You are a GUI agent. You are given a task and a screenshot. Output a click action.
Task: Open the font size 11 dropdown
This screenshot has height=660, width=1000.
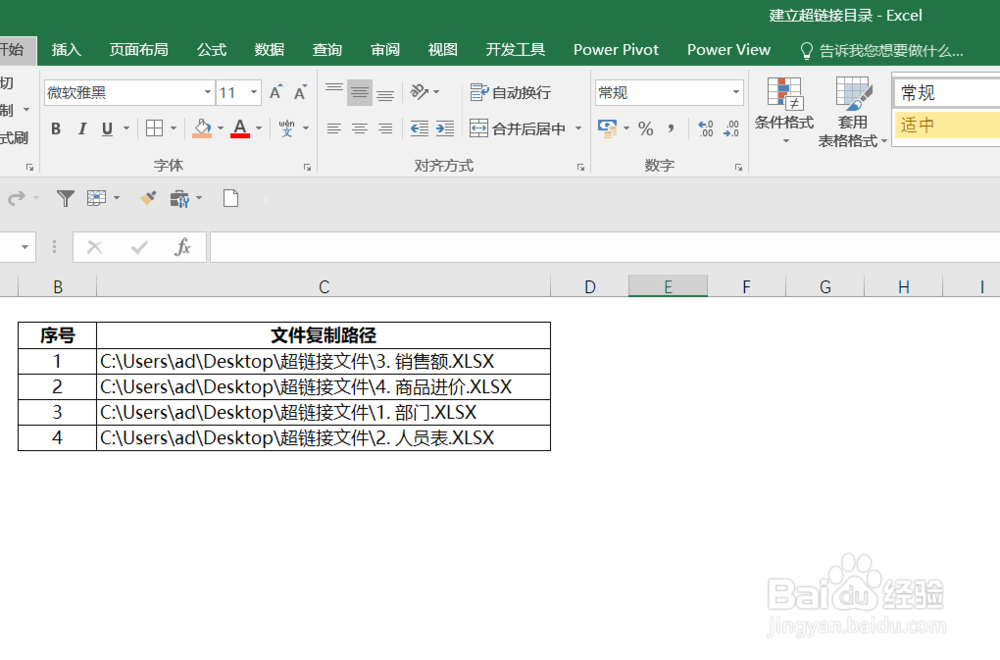[x=254, y=92]
